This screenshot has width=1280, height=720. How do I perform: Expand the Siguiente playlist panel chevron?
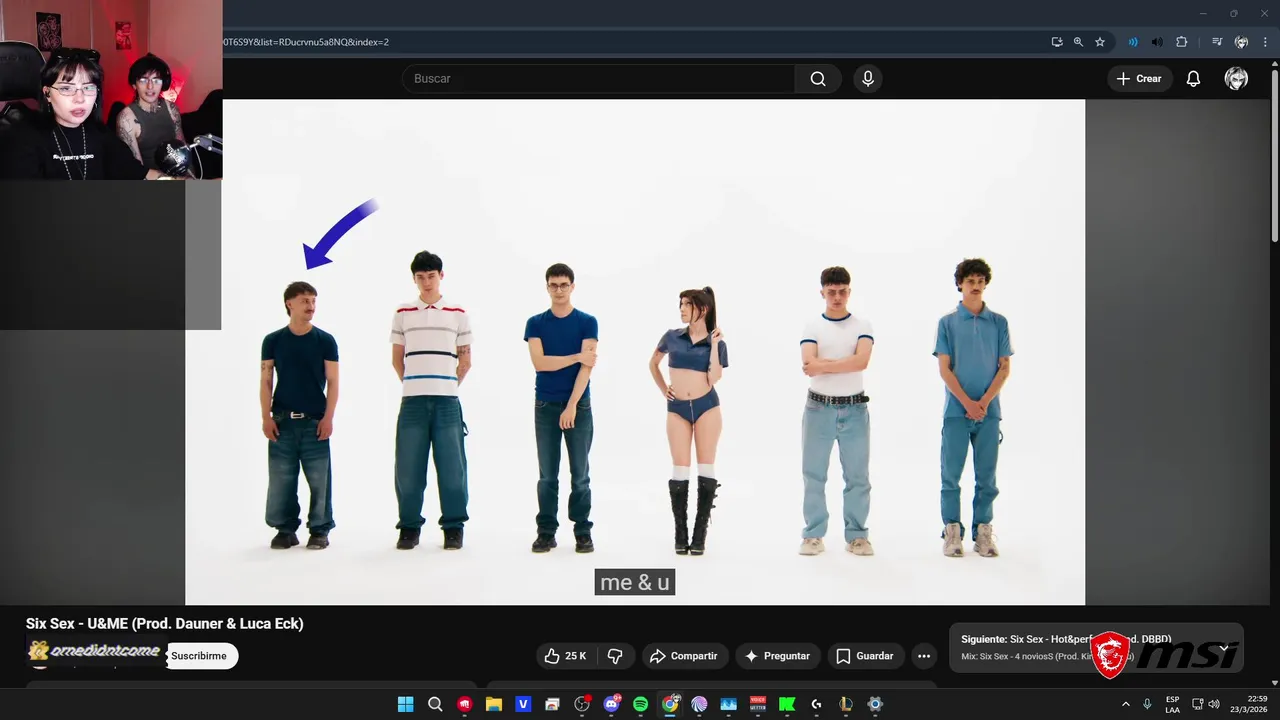[x=1223, y=648]
